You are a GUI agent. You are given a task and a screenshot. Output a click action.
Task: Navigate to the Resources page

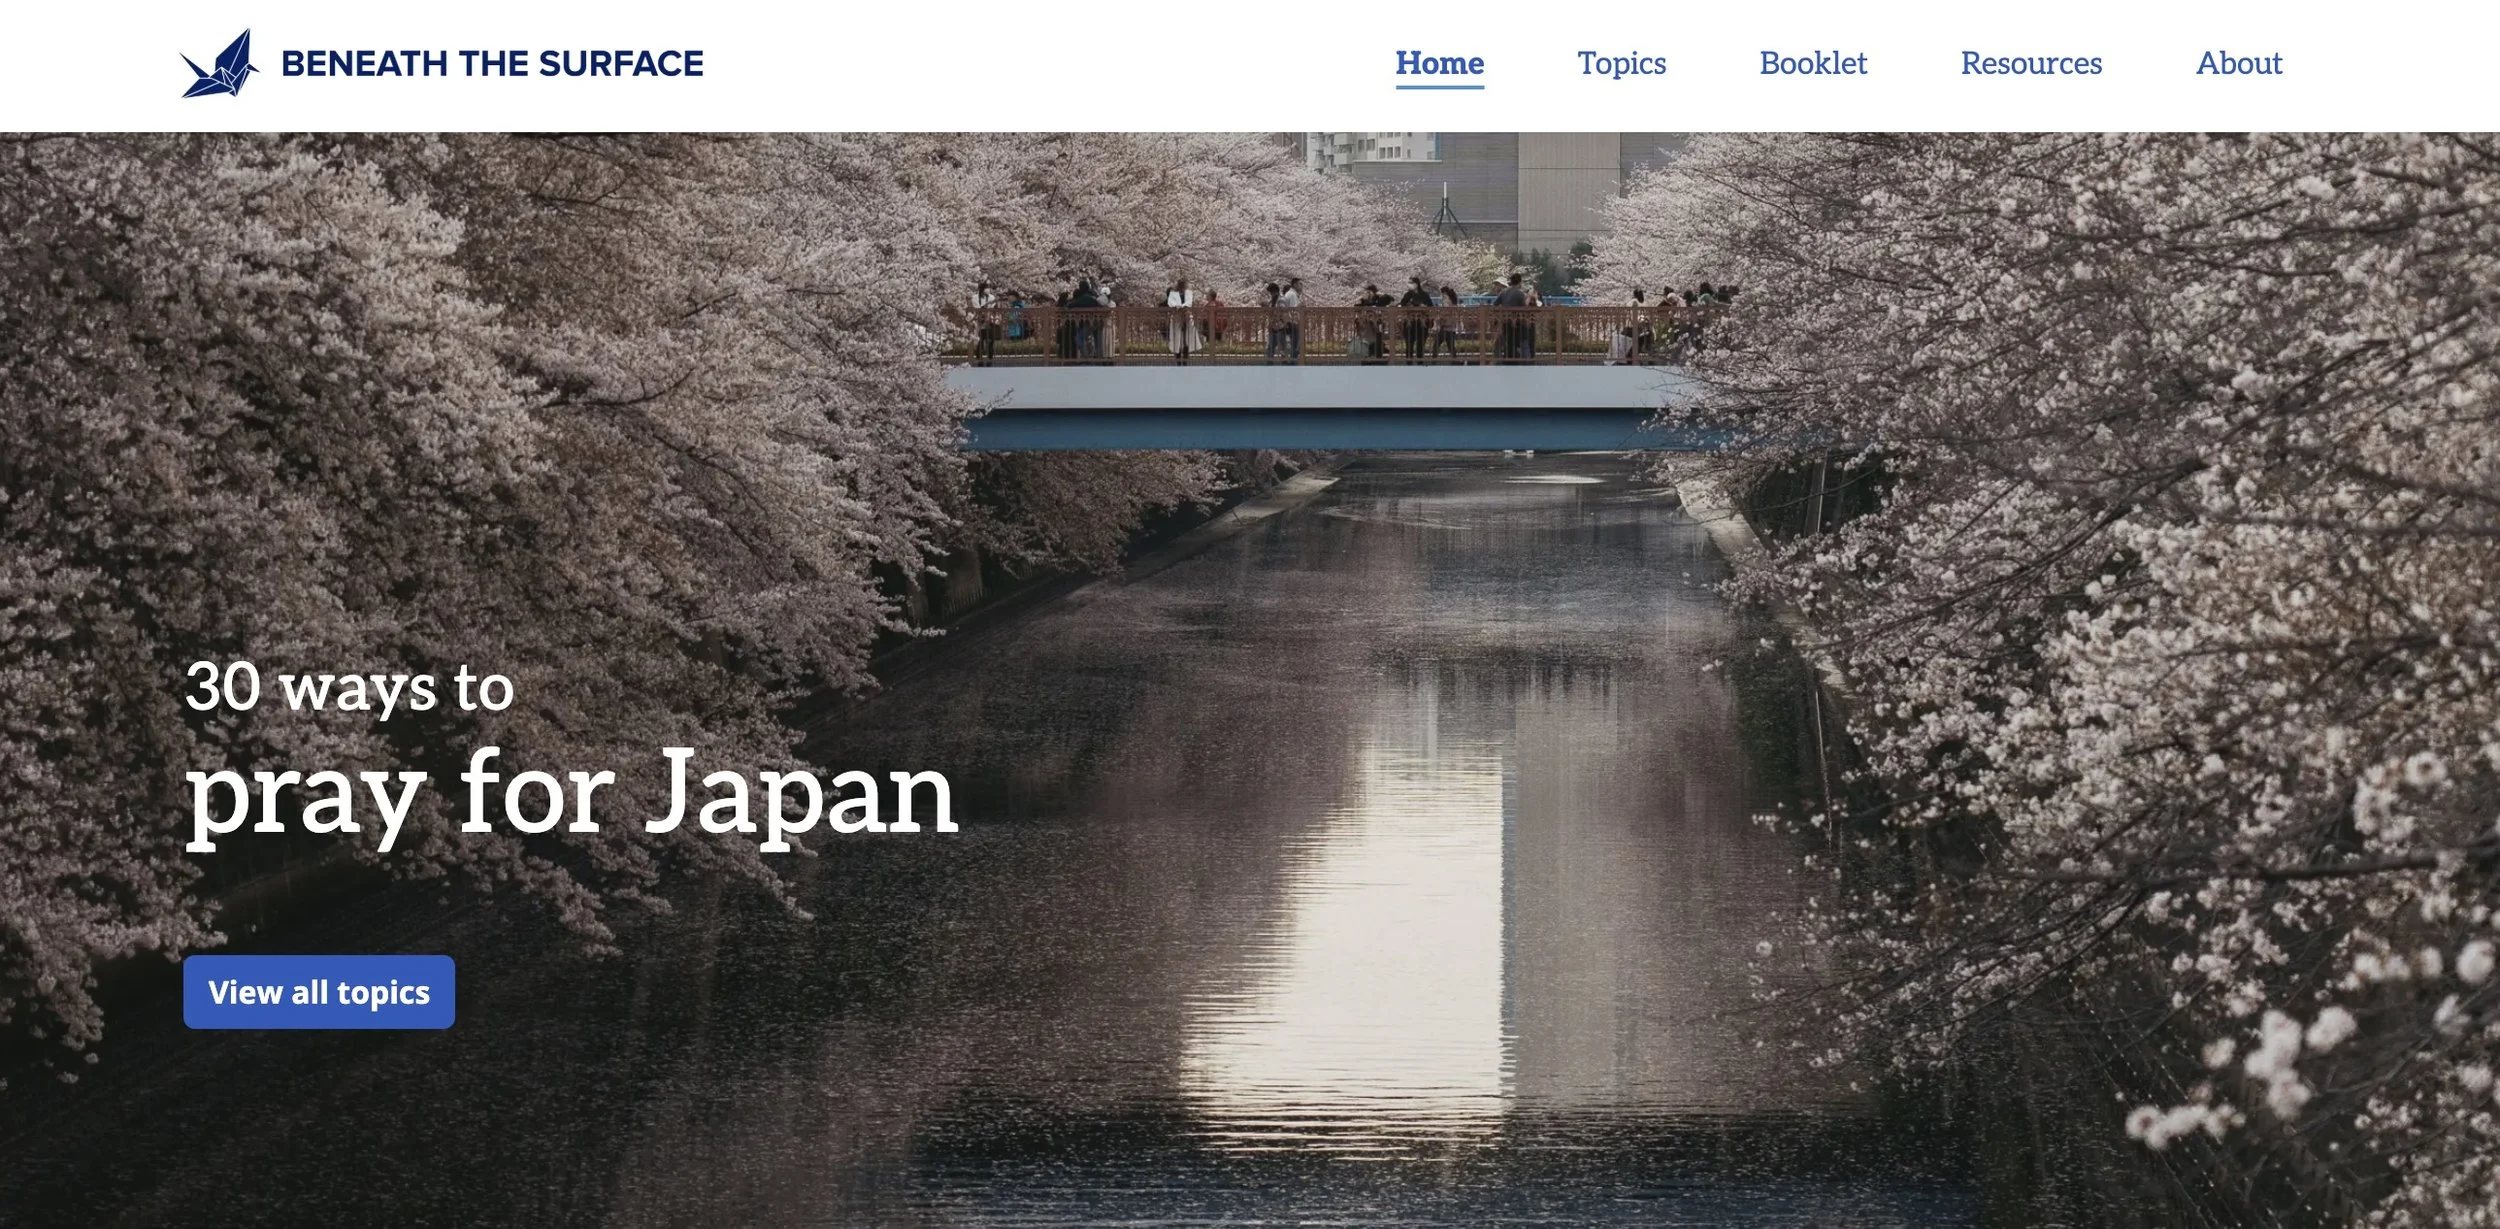click(x=2030, y=63)
